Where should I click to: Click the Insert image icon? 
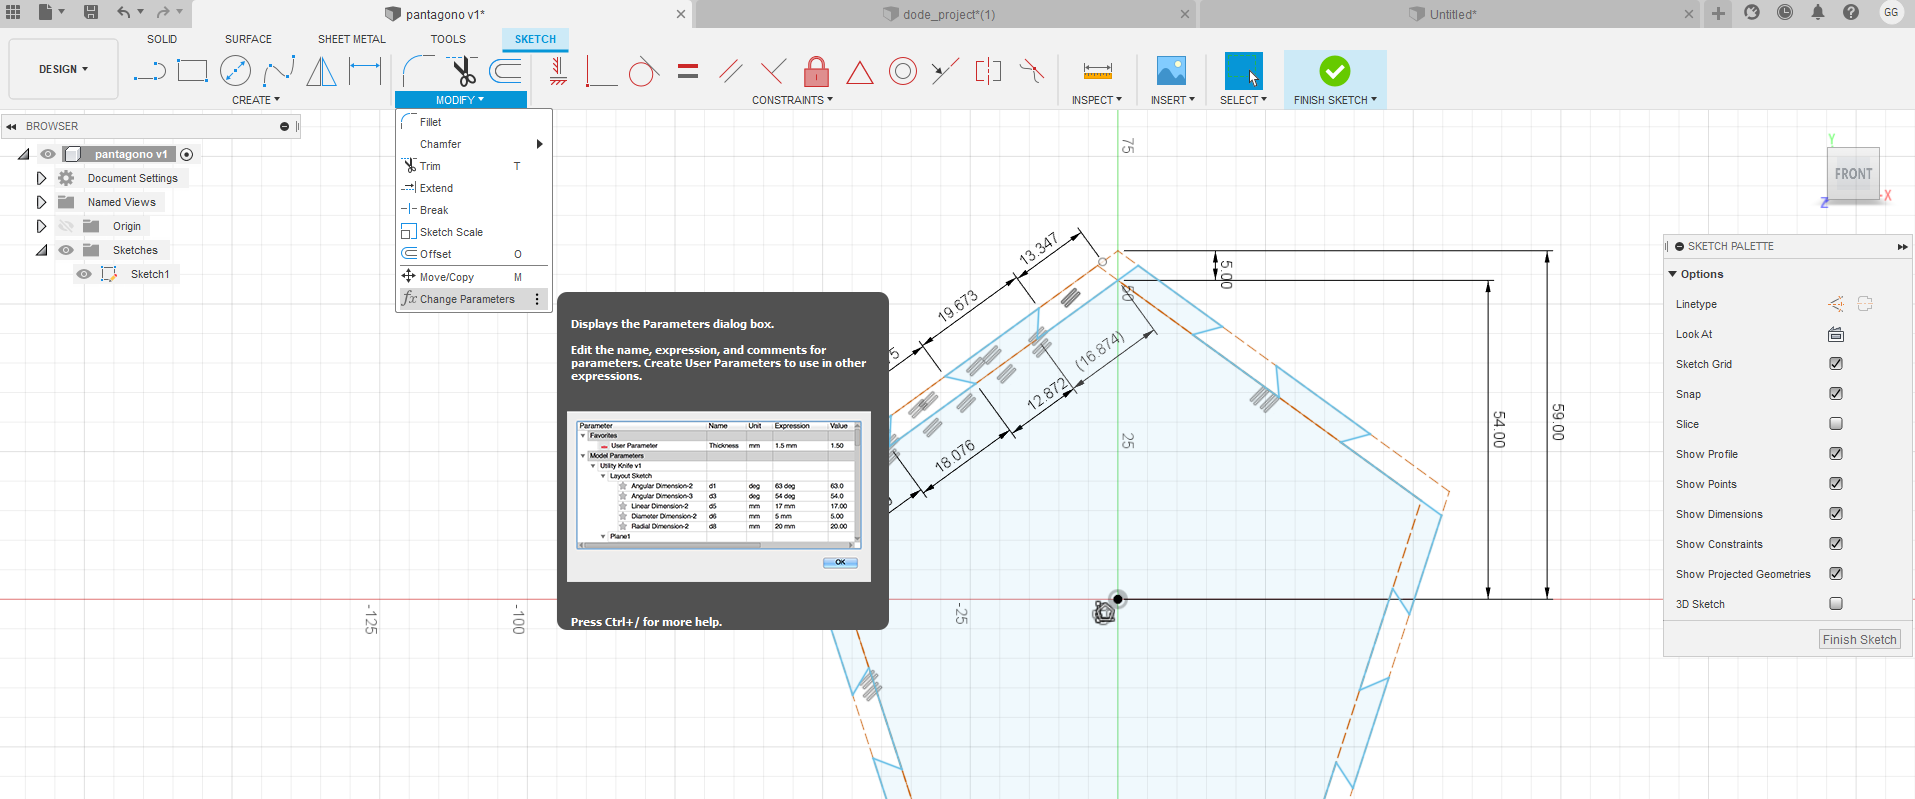click(x=1171, y=71)
